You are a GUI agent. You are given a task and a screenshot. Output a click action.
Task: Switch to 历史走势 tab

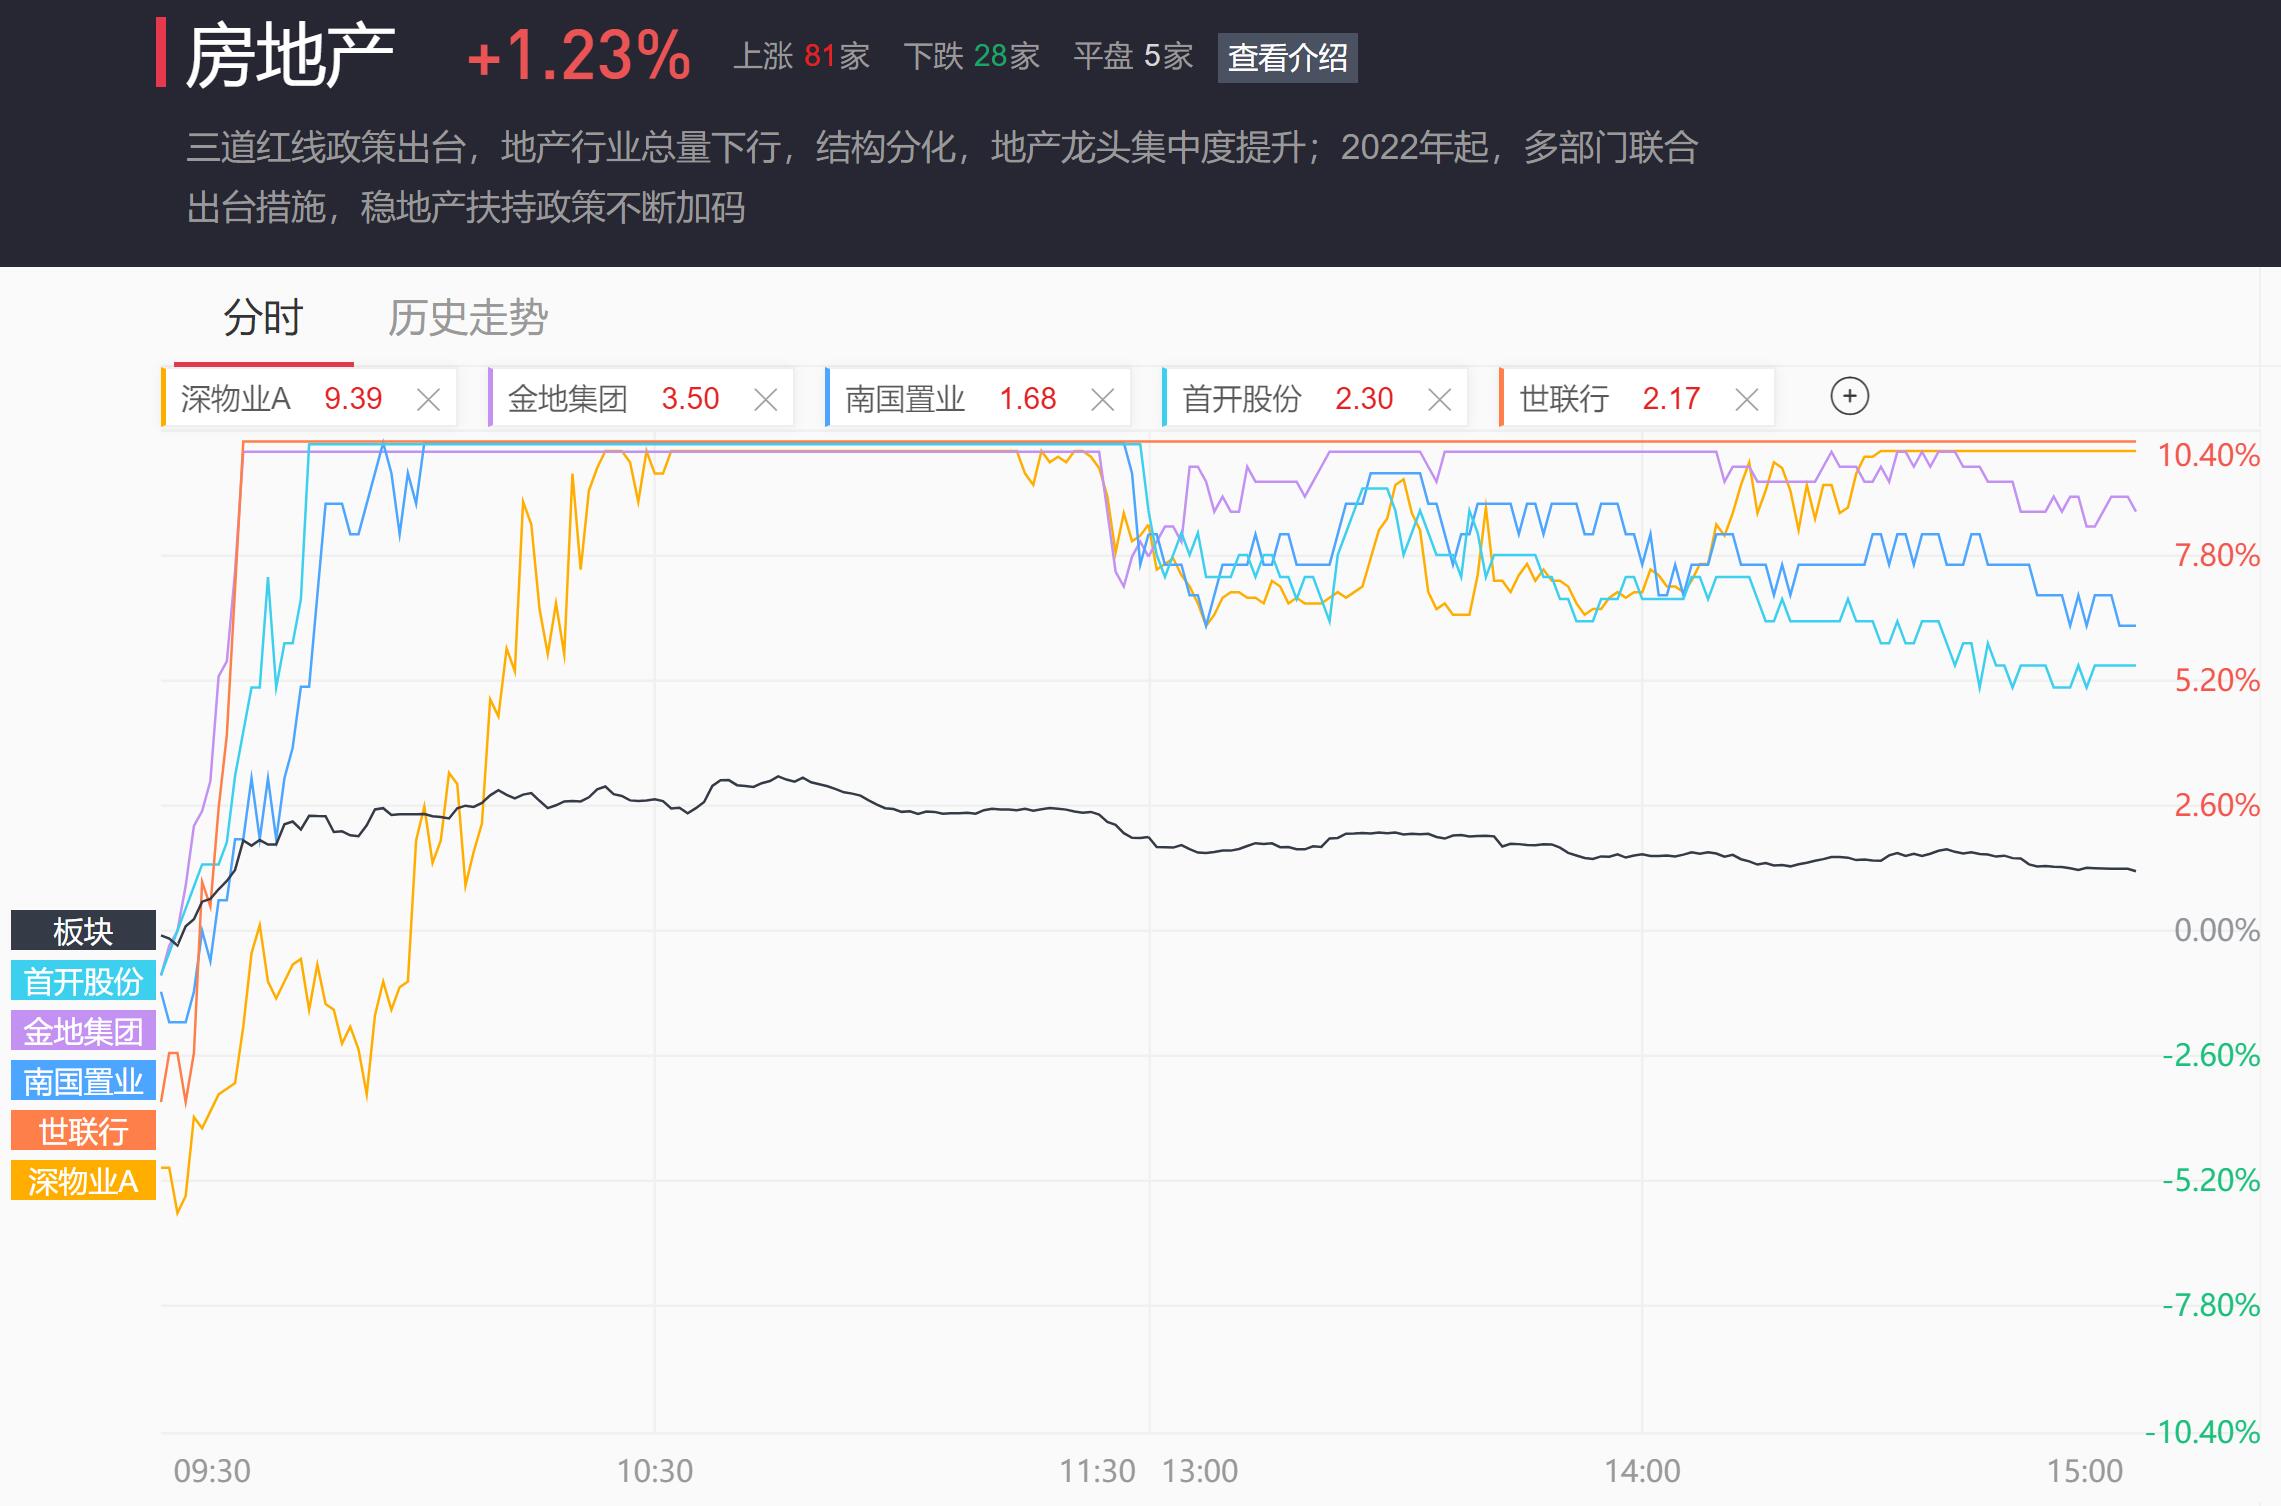(x=467, y=318)
